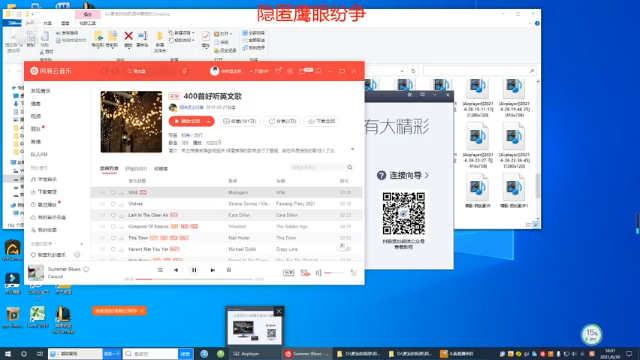Open 私人FM in sidebar
640x360 pixels.
point(39,154)
